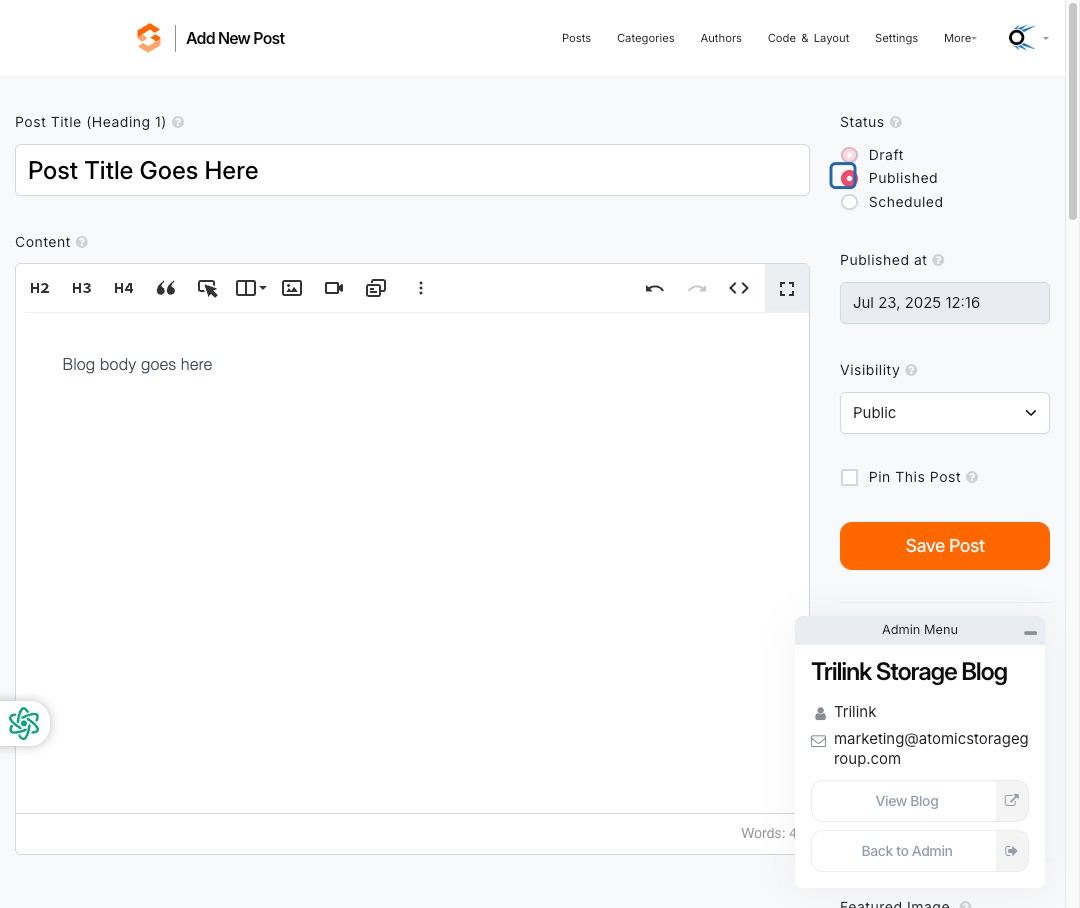Viewport: 1080px width, 908px height.
Task: Show help tooltip for Visibility
Action: (x=911, y=370)
